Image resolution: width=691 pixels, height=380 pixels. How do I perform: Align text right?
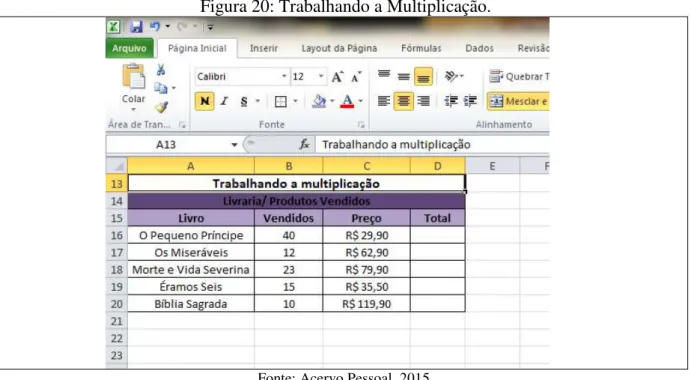pyautogui.click(x=423, y=101)
